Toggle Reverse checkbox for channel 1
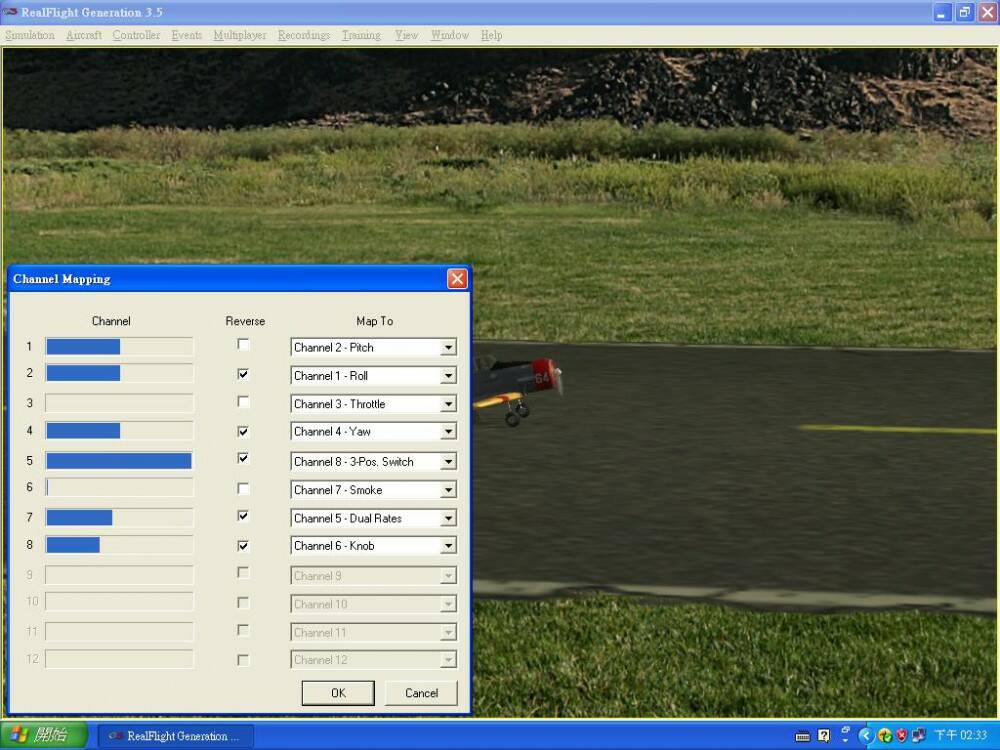 point(243,344)
